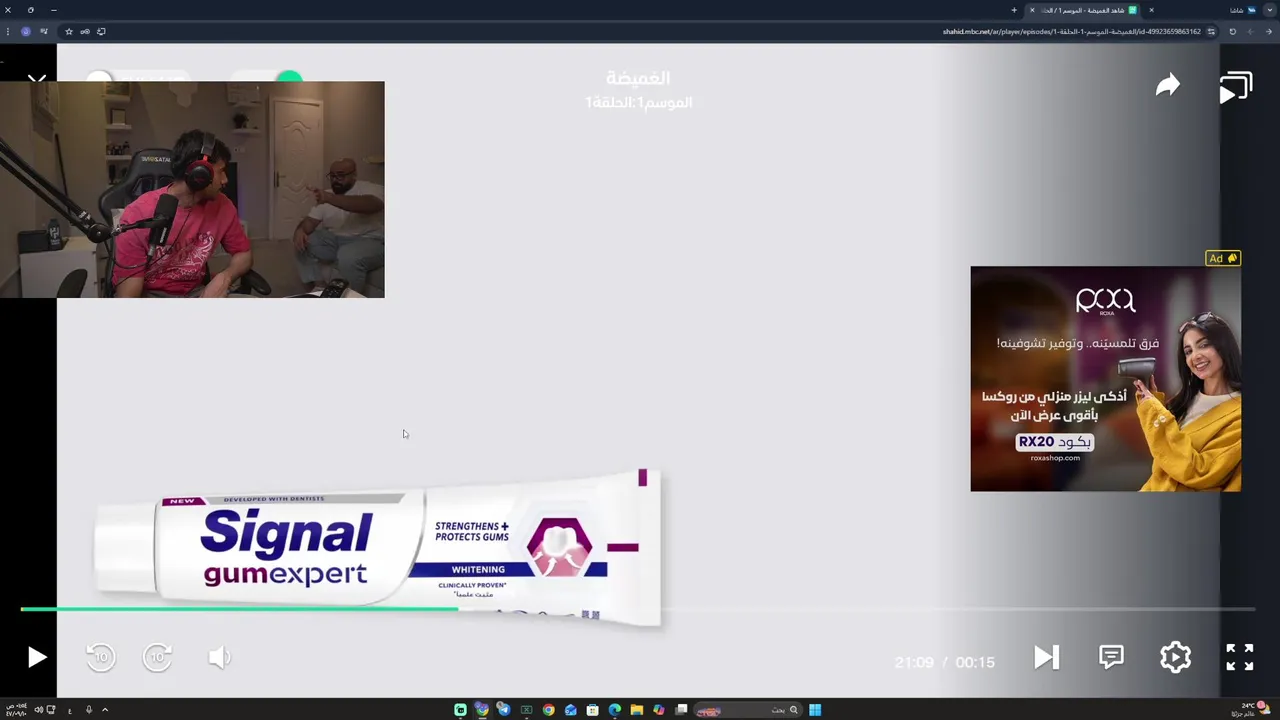1280x720 pixels.
Task: Open system volume tray icon
Action: pyautogui.click(x=38, y=710)
